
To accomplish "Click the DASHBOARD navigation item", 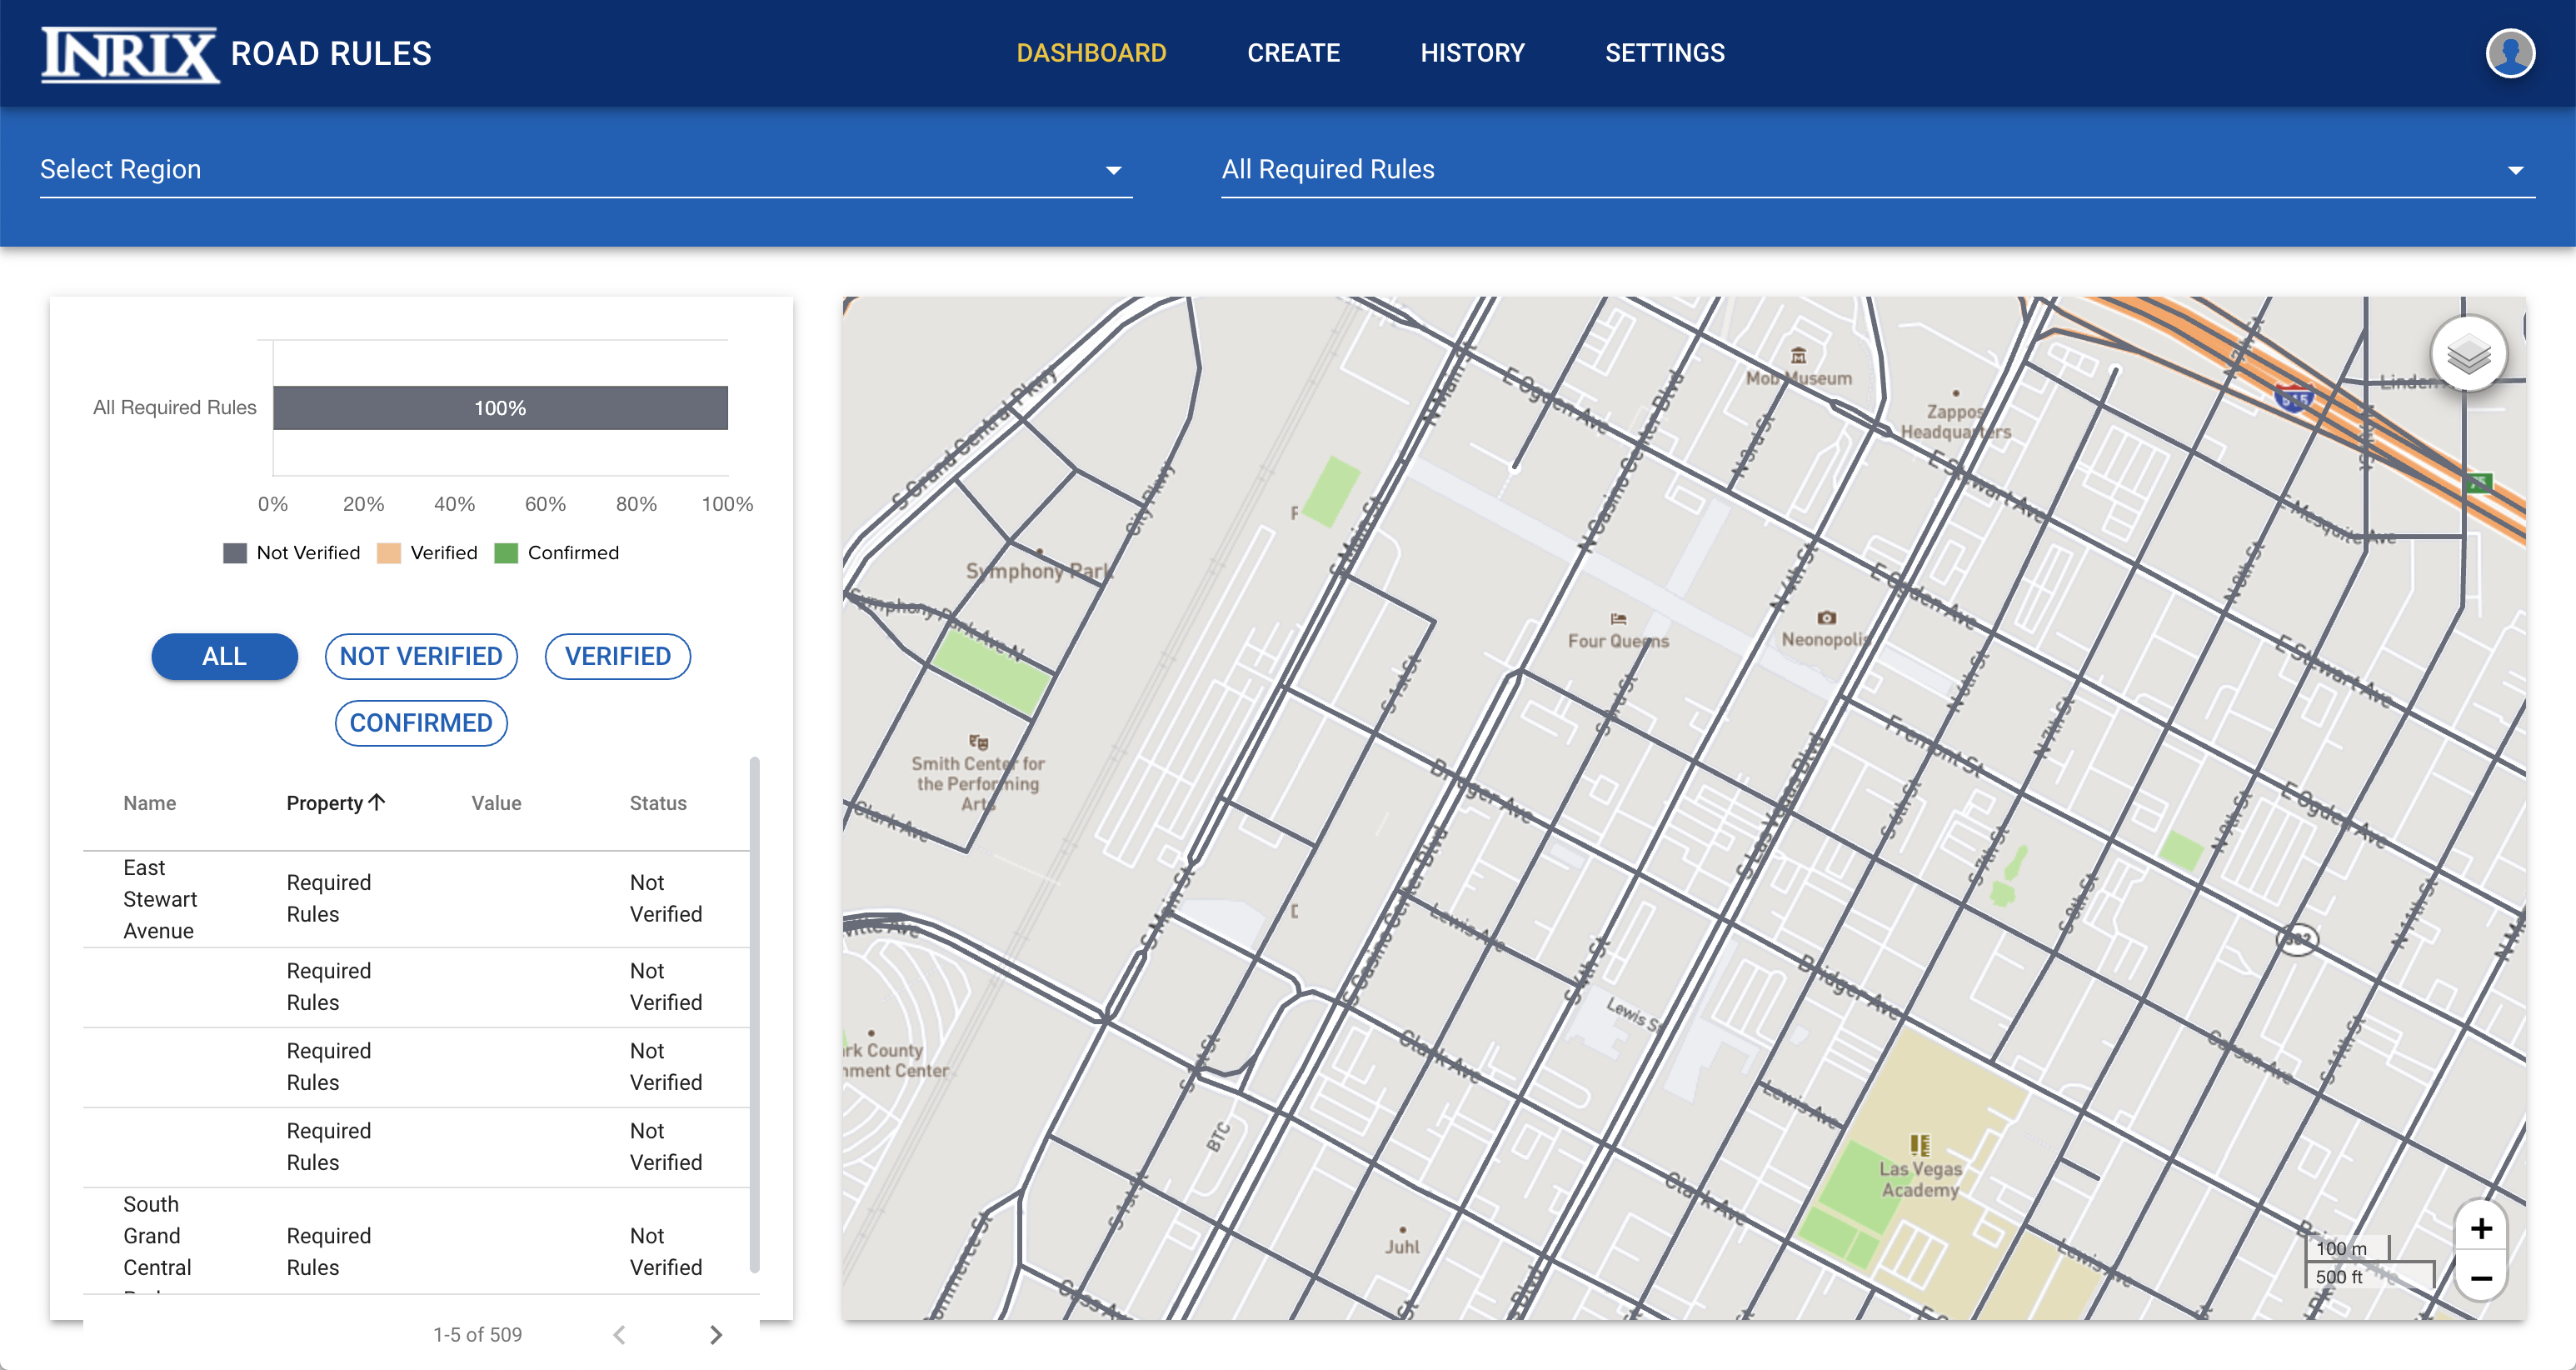I will click(1092, 52).
